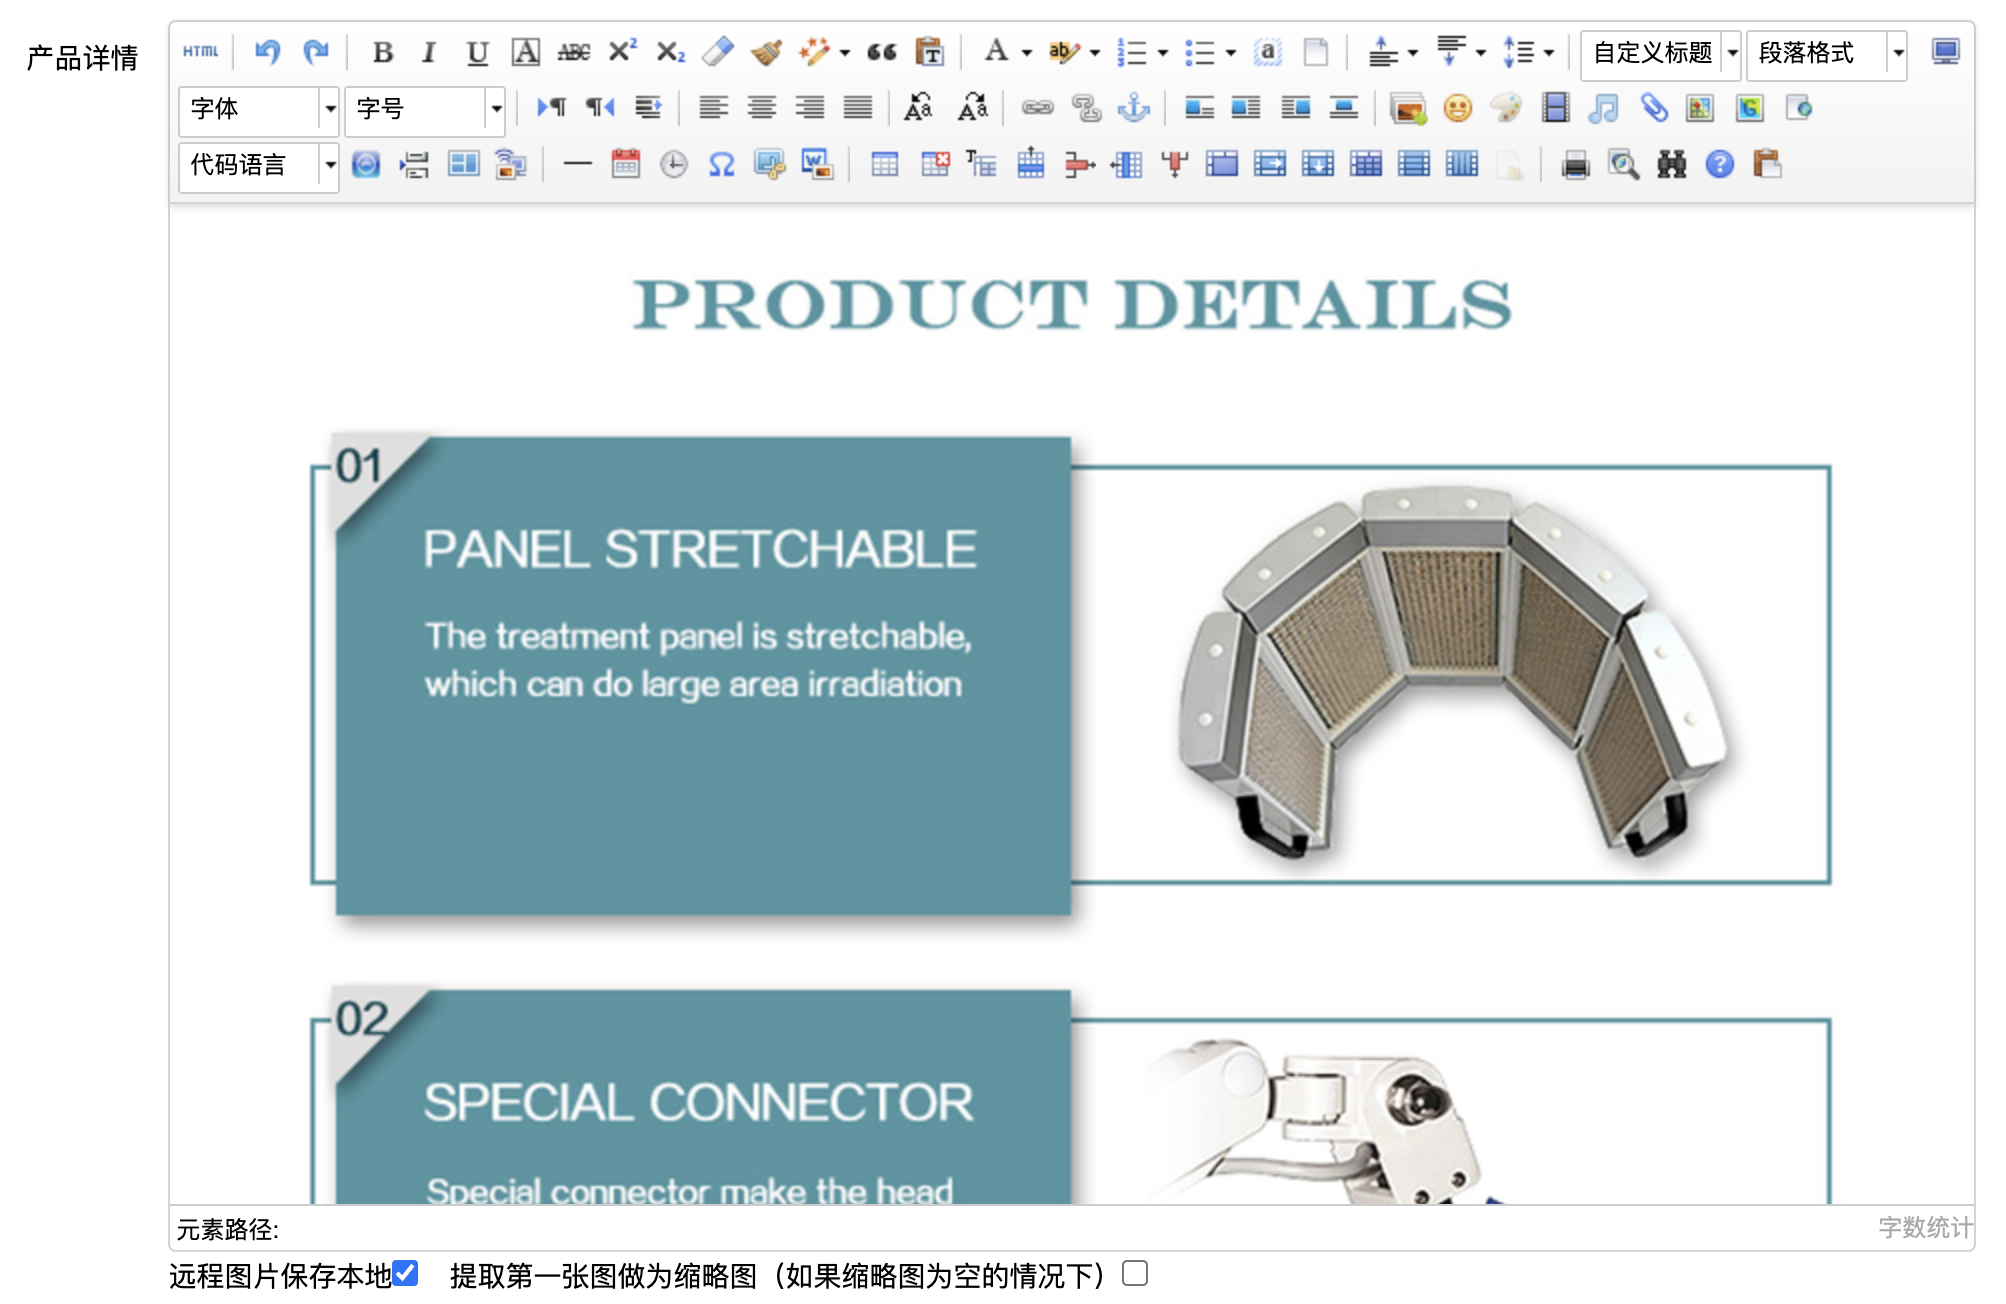Image resolution: width=2006 pixels, height=1304 pixels.
Task: Insert the current time
Action: tap(674, 163)
